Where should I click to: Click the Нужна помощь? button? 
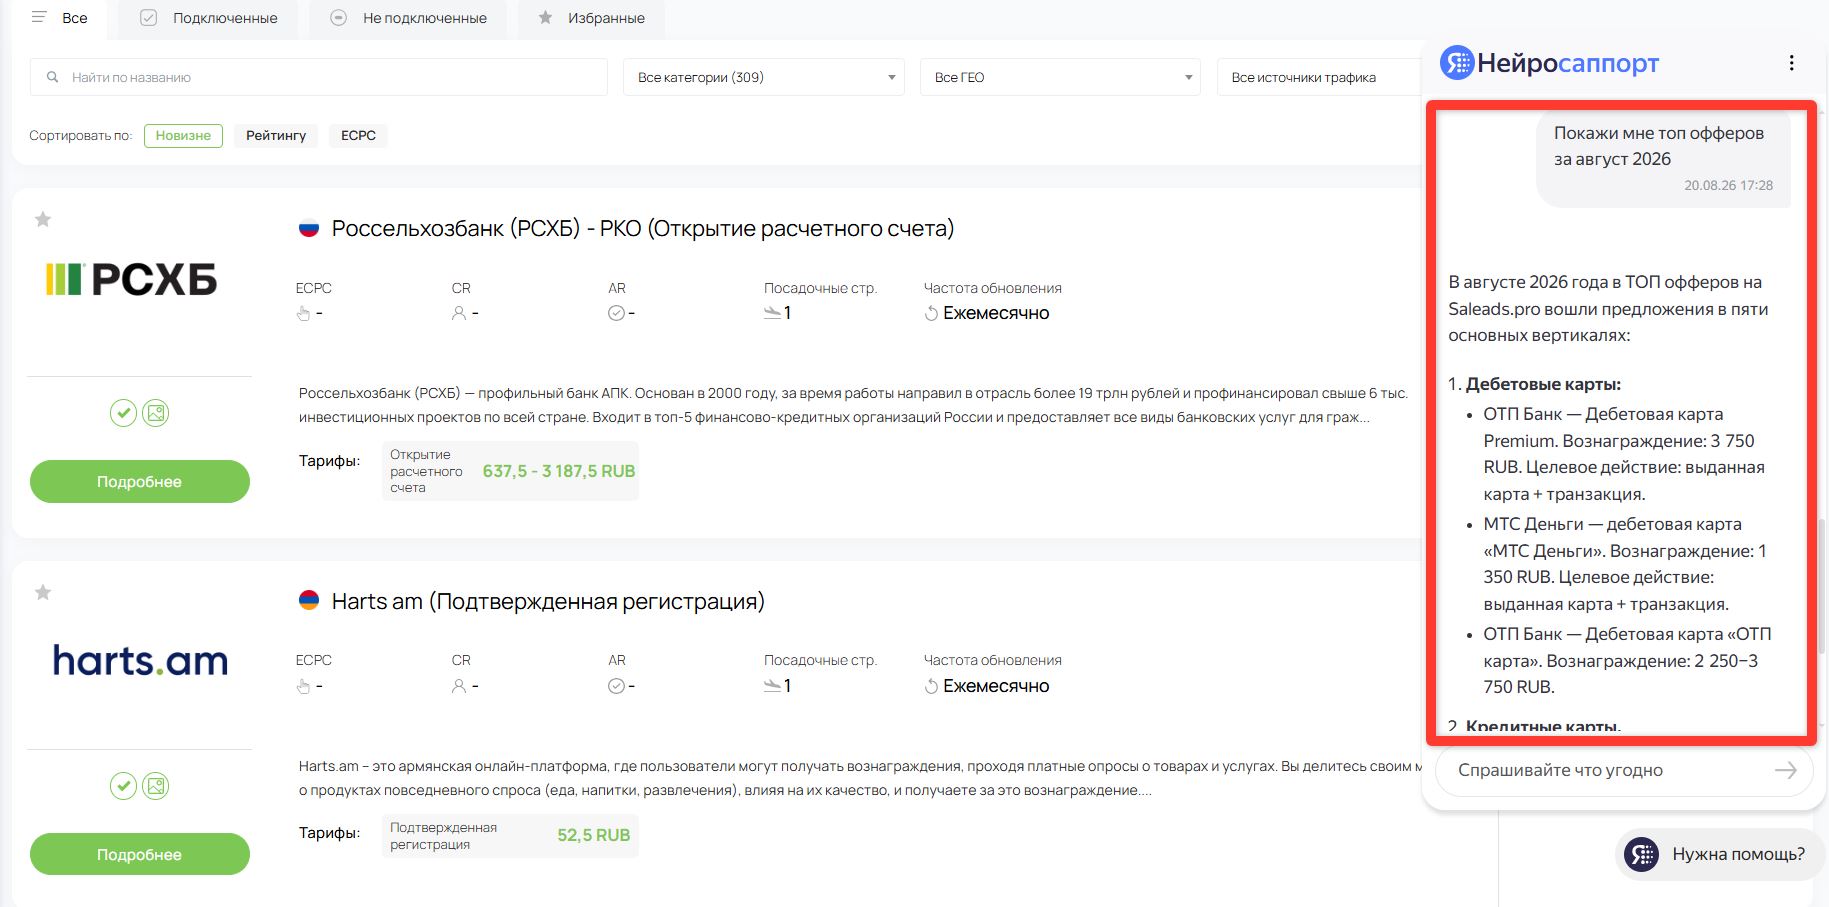[x=1720, y=854]
